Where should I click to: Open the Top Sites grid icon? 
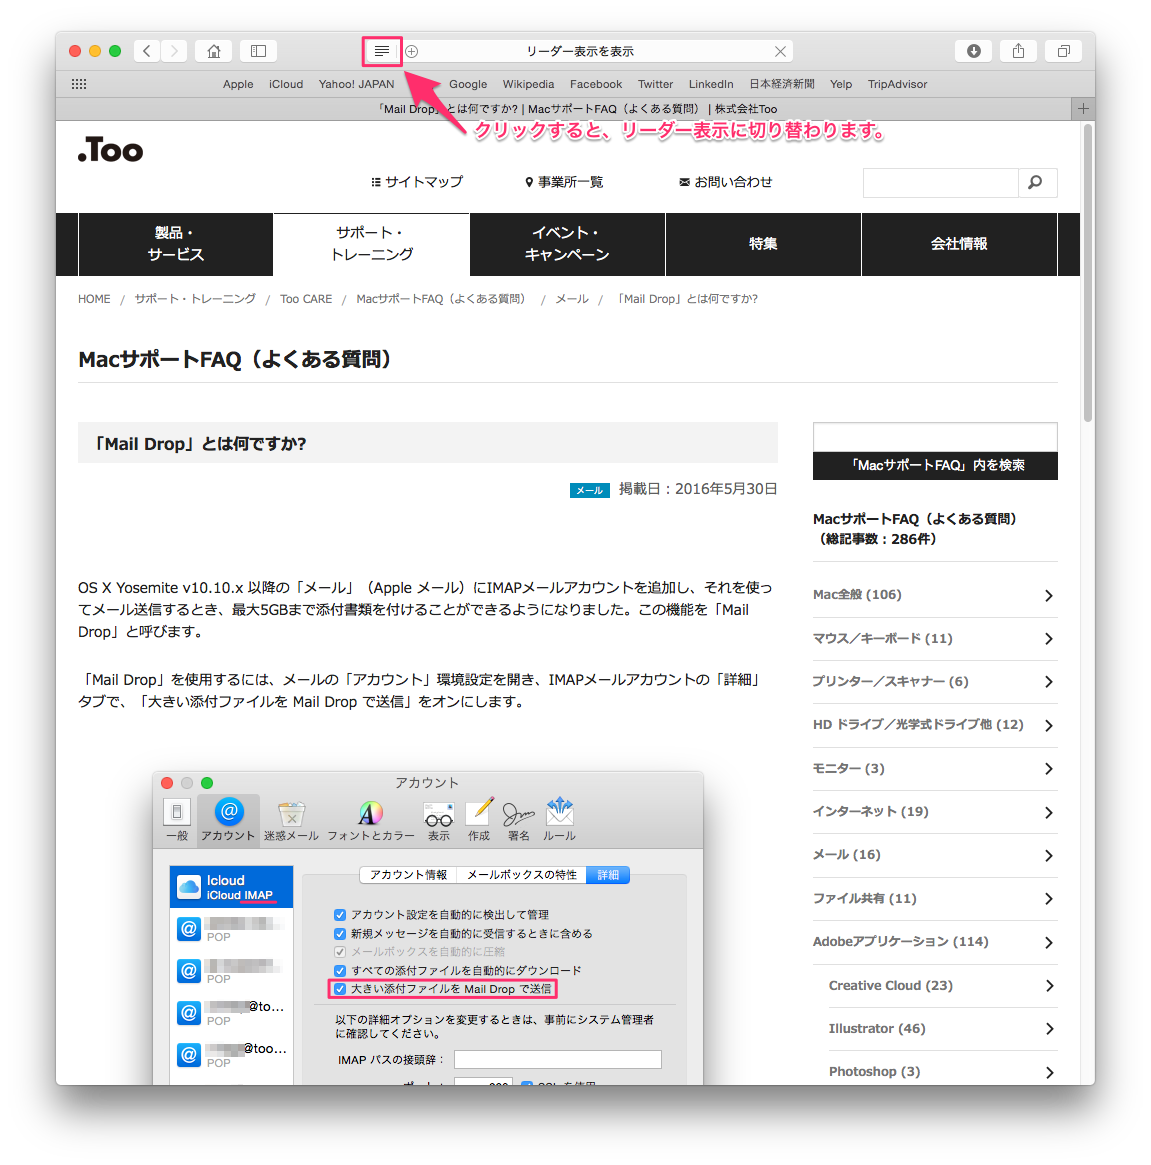point(79,84)
